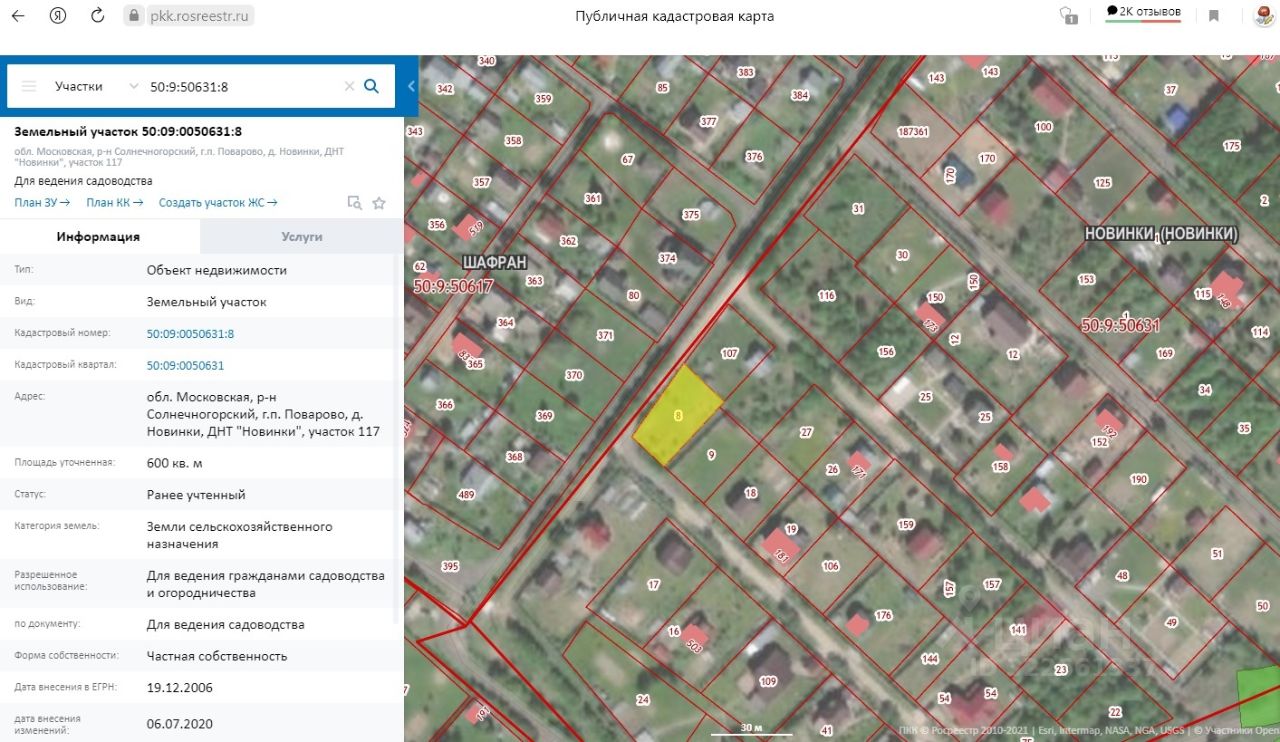Screen dimensions: 1280x742
Task: Click the НОВИНКИ (НОВИНКИ) map label
Action: point(1161,234)
